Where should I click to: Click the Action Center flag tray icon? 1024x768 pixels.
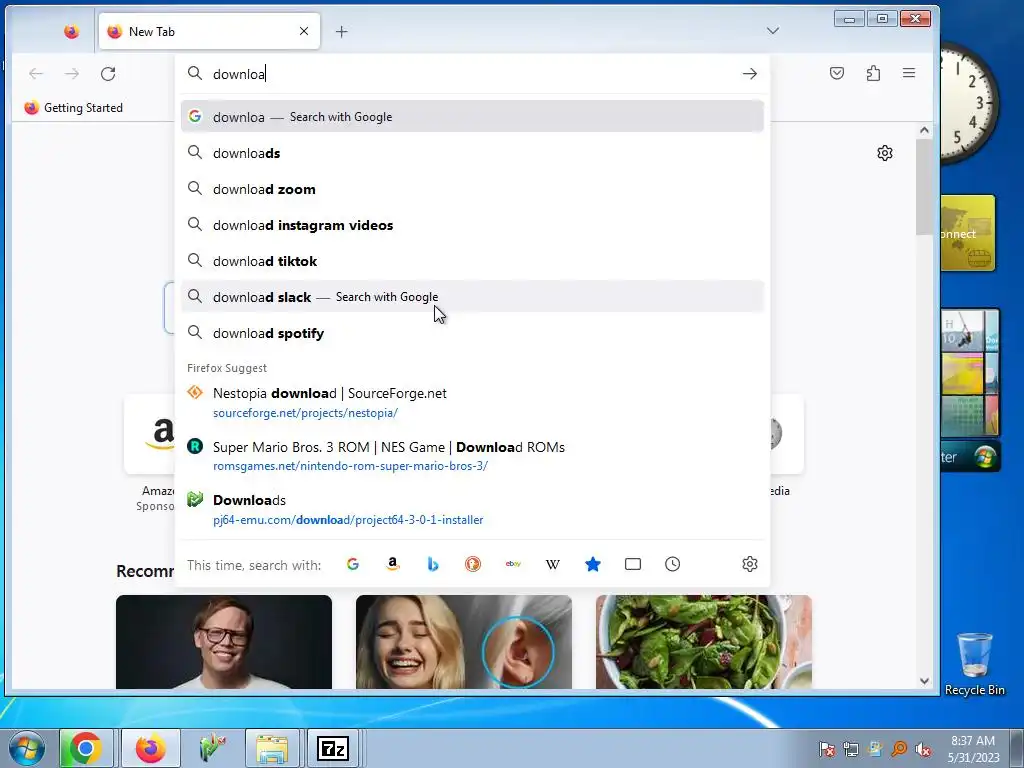coord(827,749)
